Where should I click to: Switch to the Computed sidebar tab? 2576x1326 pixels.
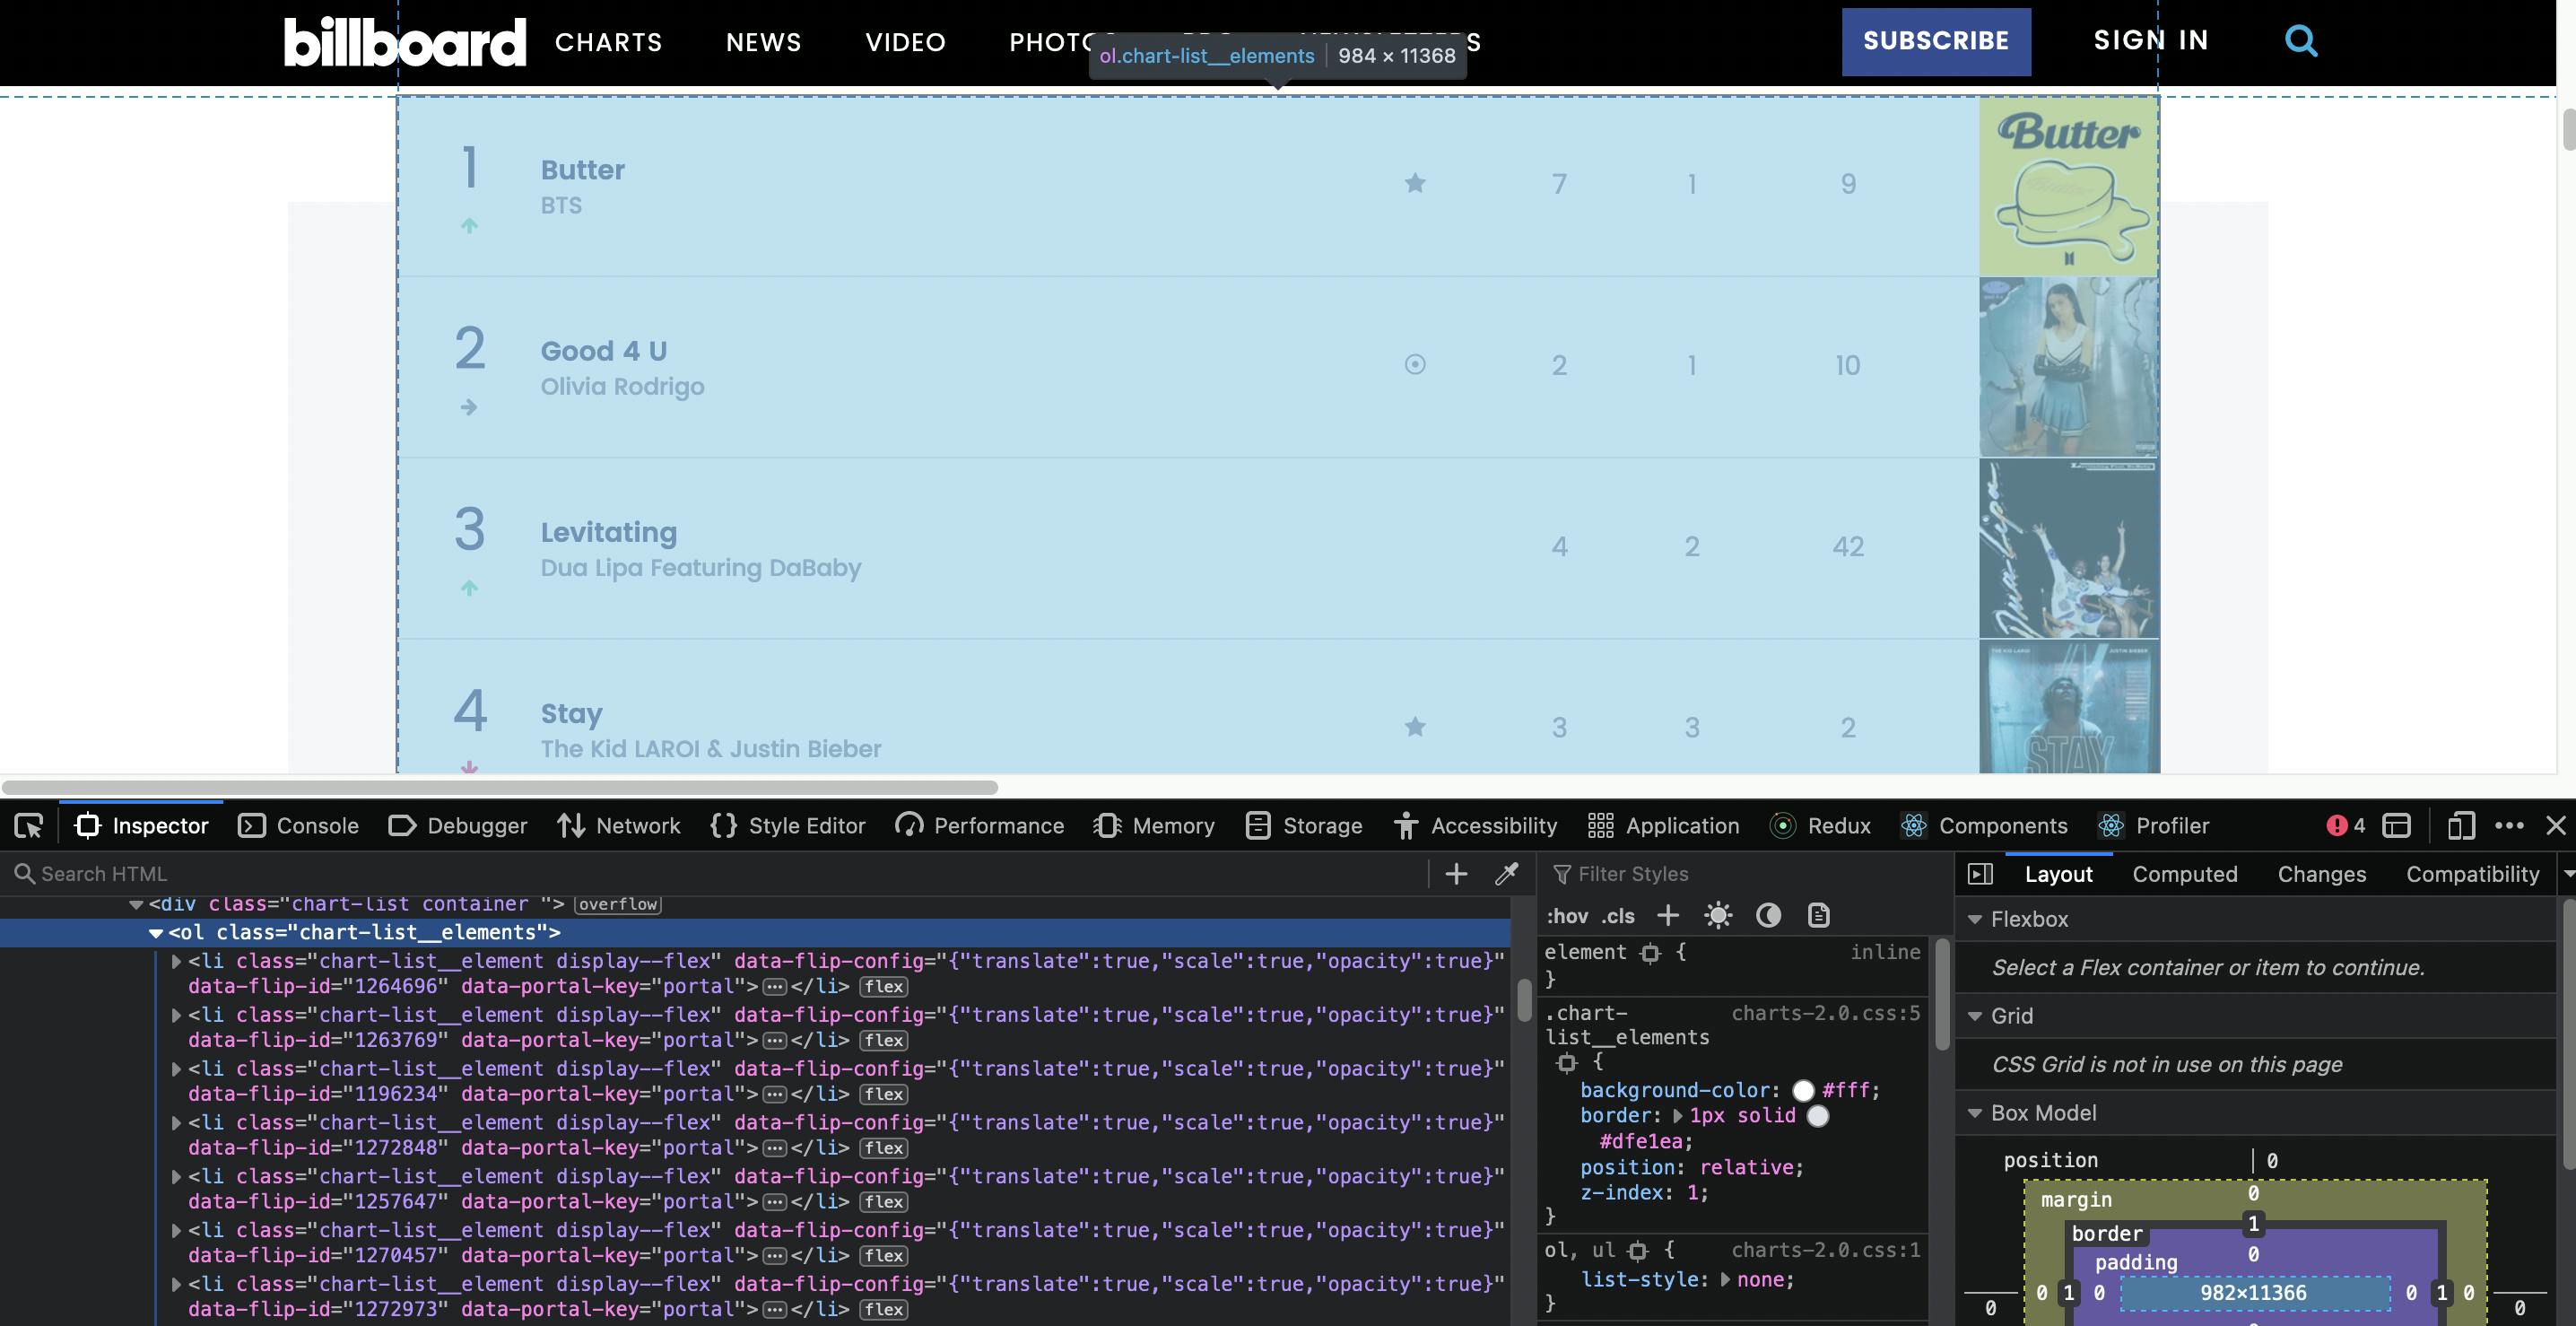click(2185, 874)
